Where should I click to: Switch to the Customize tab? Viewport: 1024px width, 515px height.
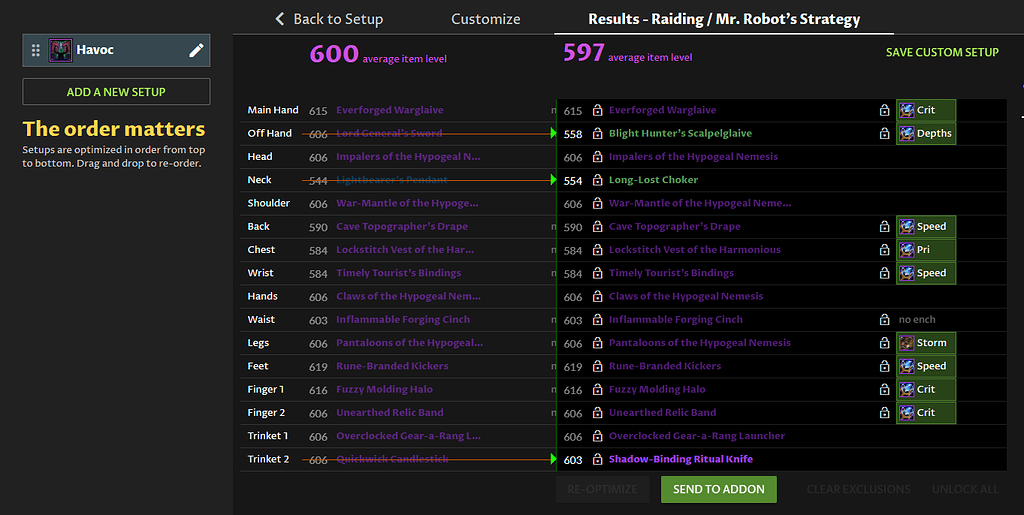(485, 19)
